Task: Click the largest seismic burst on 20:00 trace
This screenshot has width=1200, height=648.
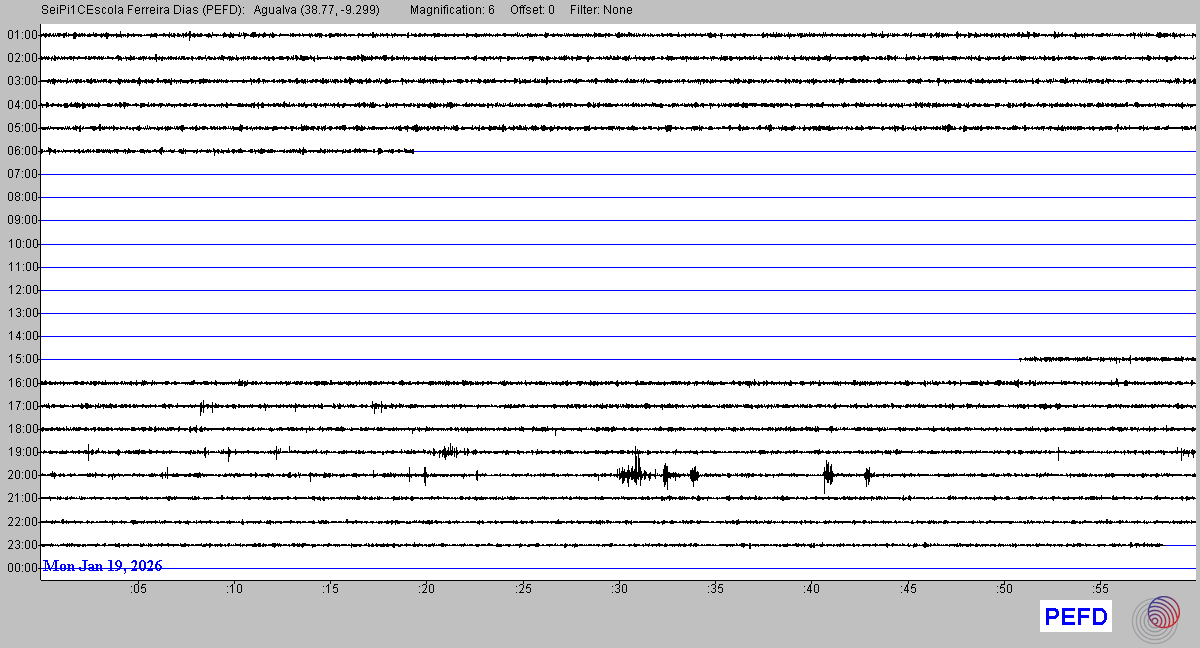Action: click(635, 472)
